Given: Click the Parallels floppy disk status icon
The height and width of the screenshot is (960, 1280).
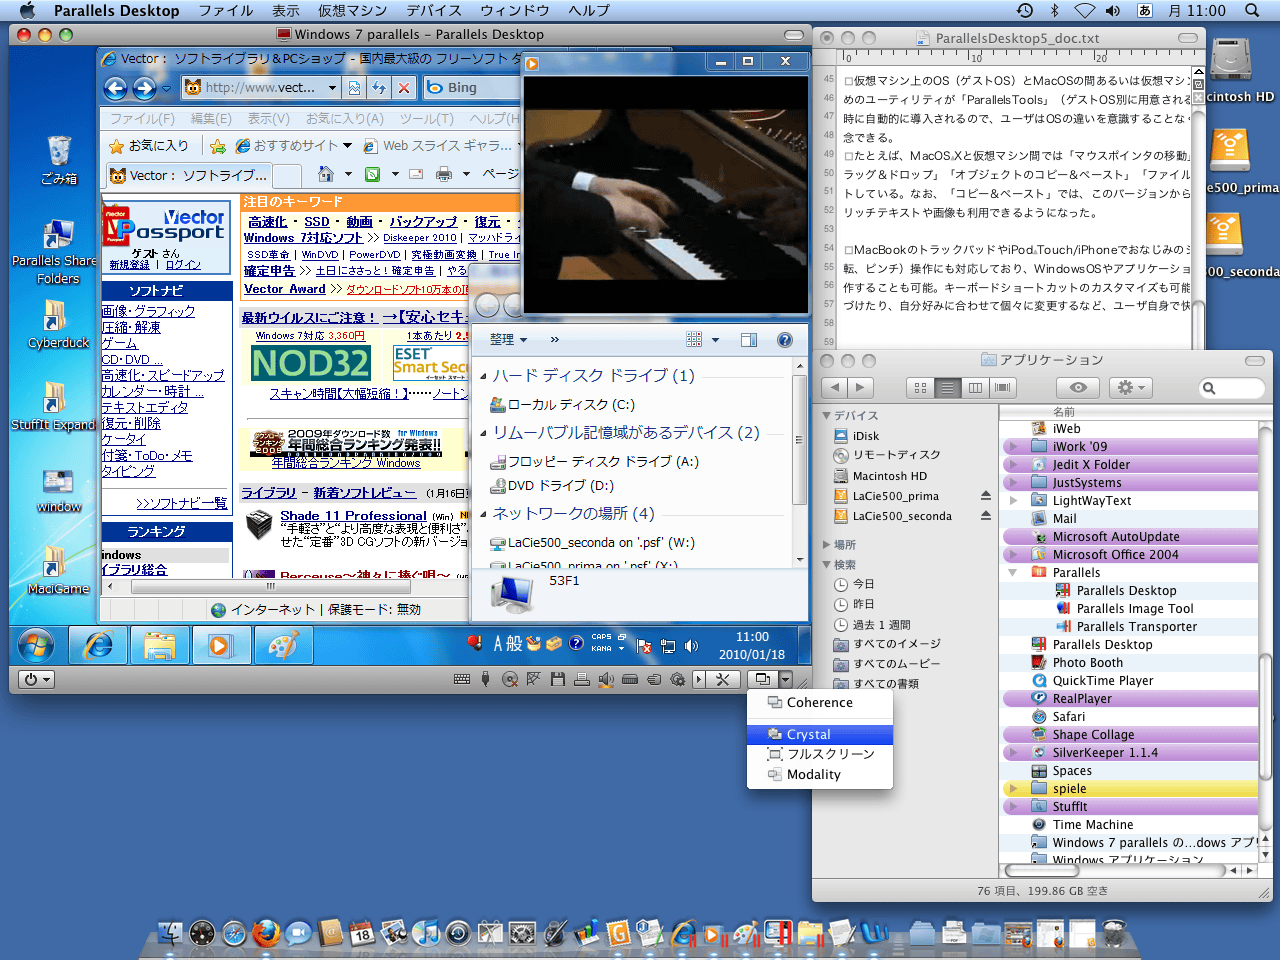Looking at the screenshot, I should pos(557,679).
